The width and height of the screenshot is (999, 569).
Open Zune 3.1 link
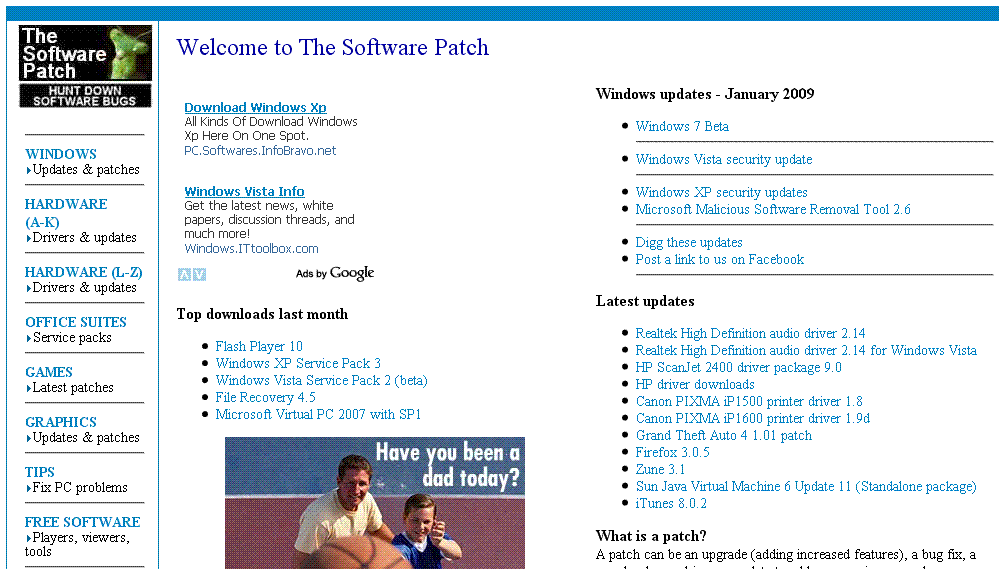coord(660,470)
